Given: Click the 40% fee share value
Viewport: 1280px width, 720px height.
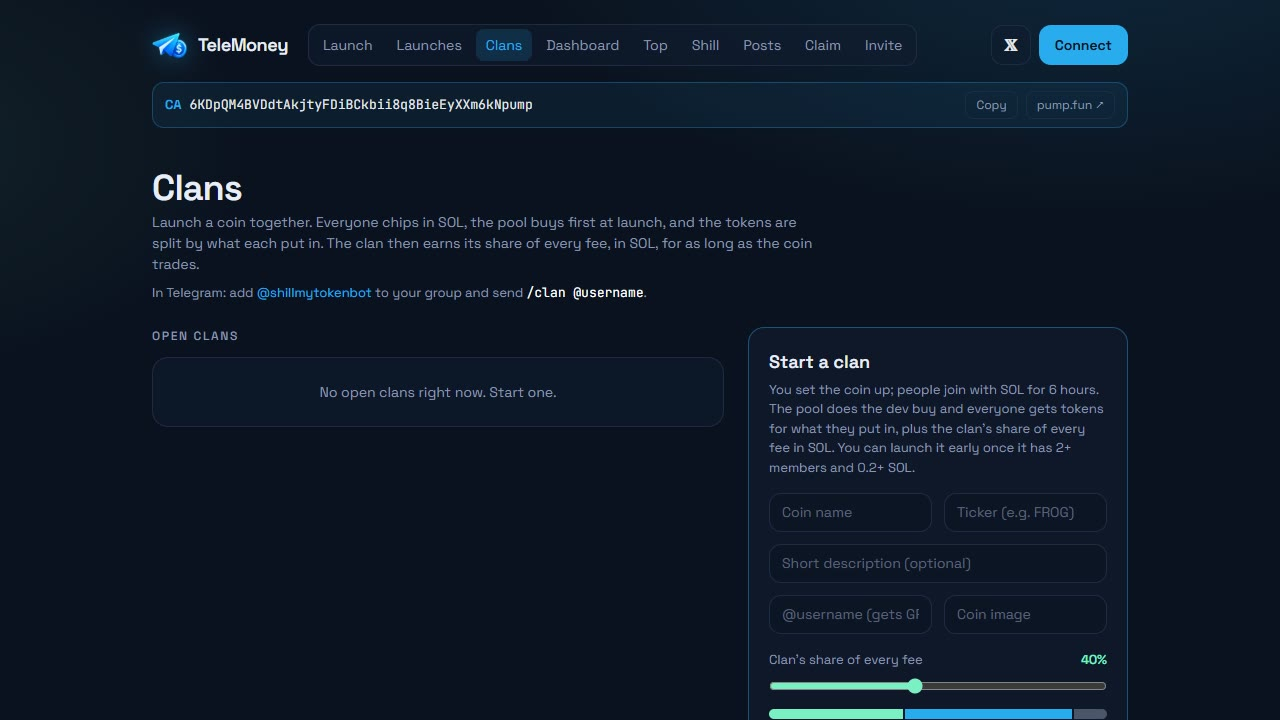Looking at the screenshot, I should [1093, 660].
